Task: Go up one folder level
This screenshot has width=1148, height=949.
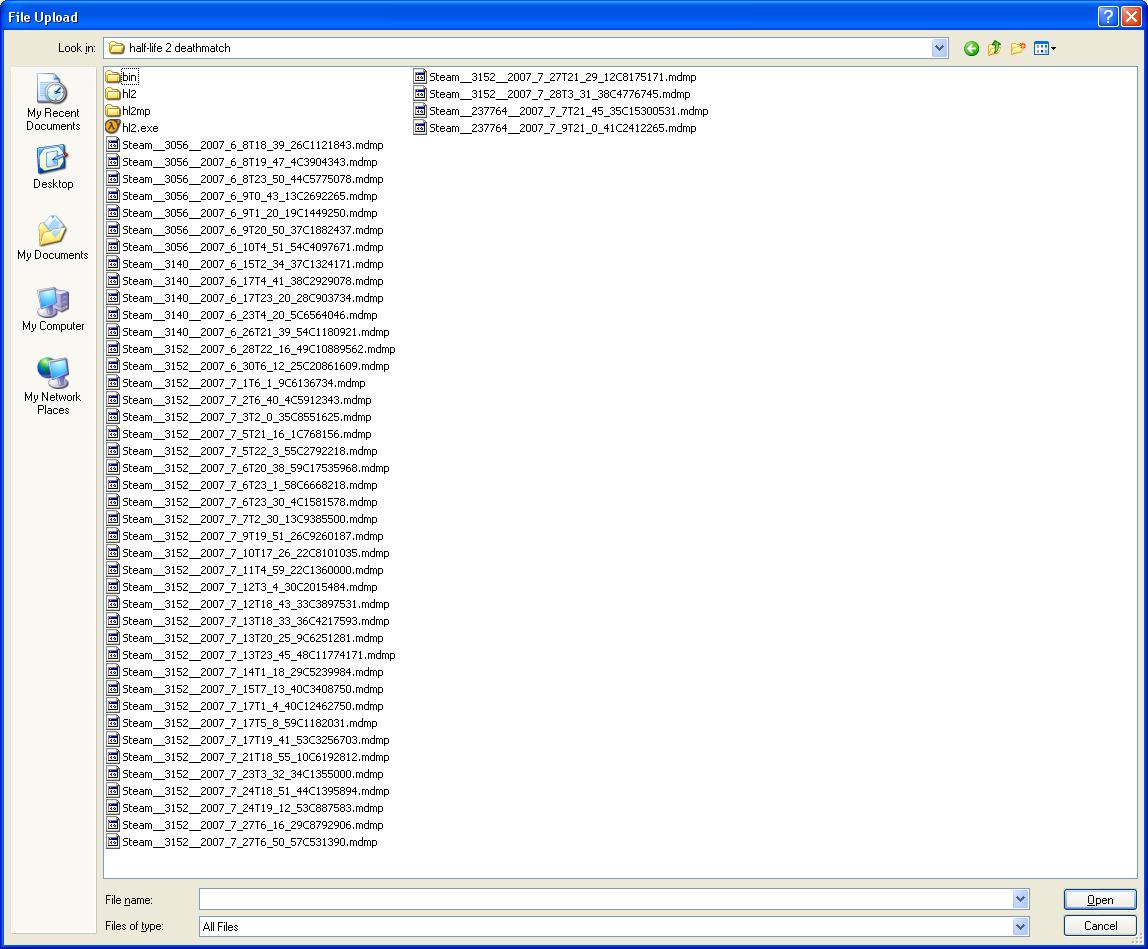Action: [x=994, y=48]
